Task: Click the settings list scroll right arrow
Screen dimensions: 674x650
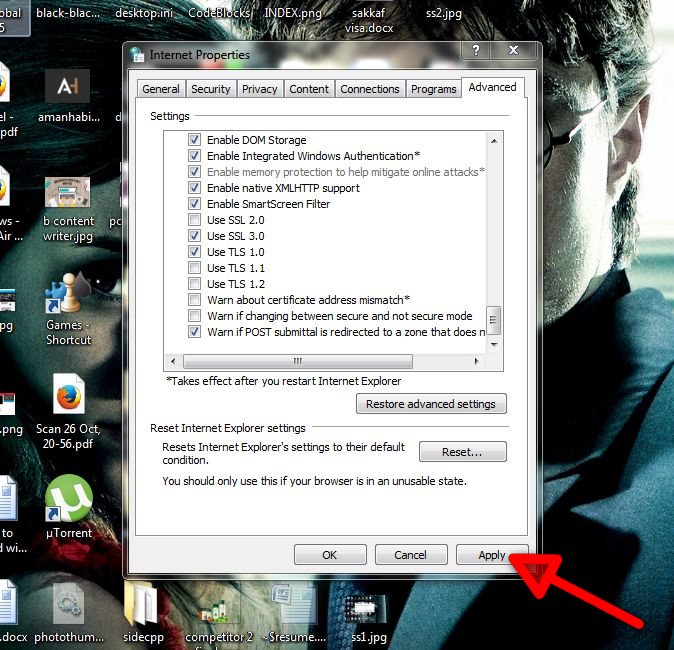Action: coord(476,361)
